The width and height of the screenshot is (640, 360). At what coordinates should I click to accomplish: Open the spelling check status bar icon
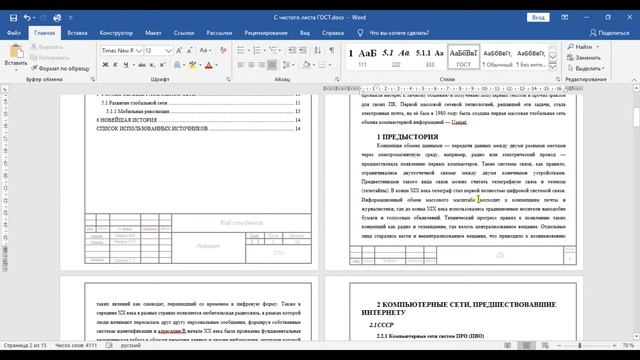coord(109,345)
